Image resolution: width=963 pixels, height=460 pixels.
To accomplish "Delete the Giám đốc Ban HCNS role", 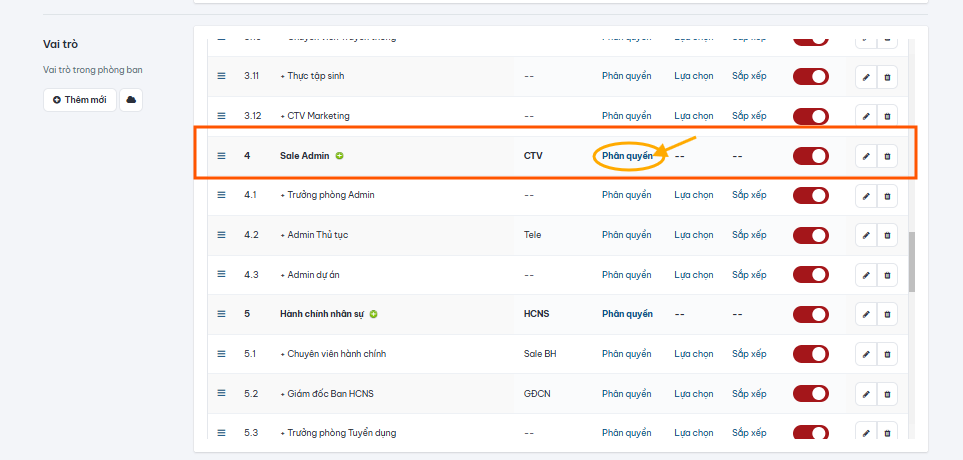I will pyautogui.click(x=887, y=394).
